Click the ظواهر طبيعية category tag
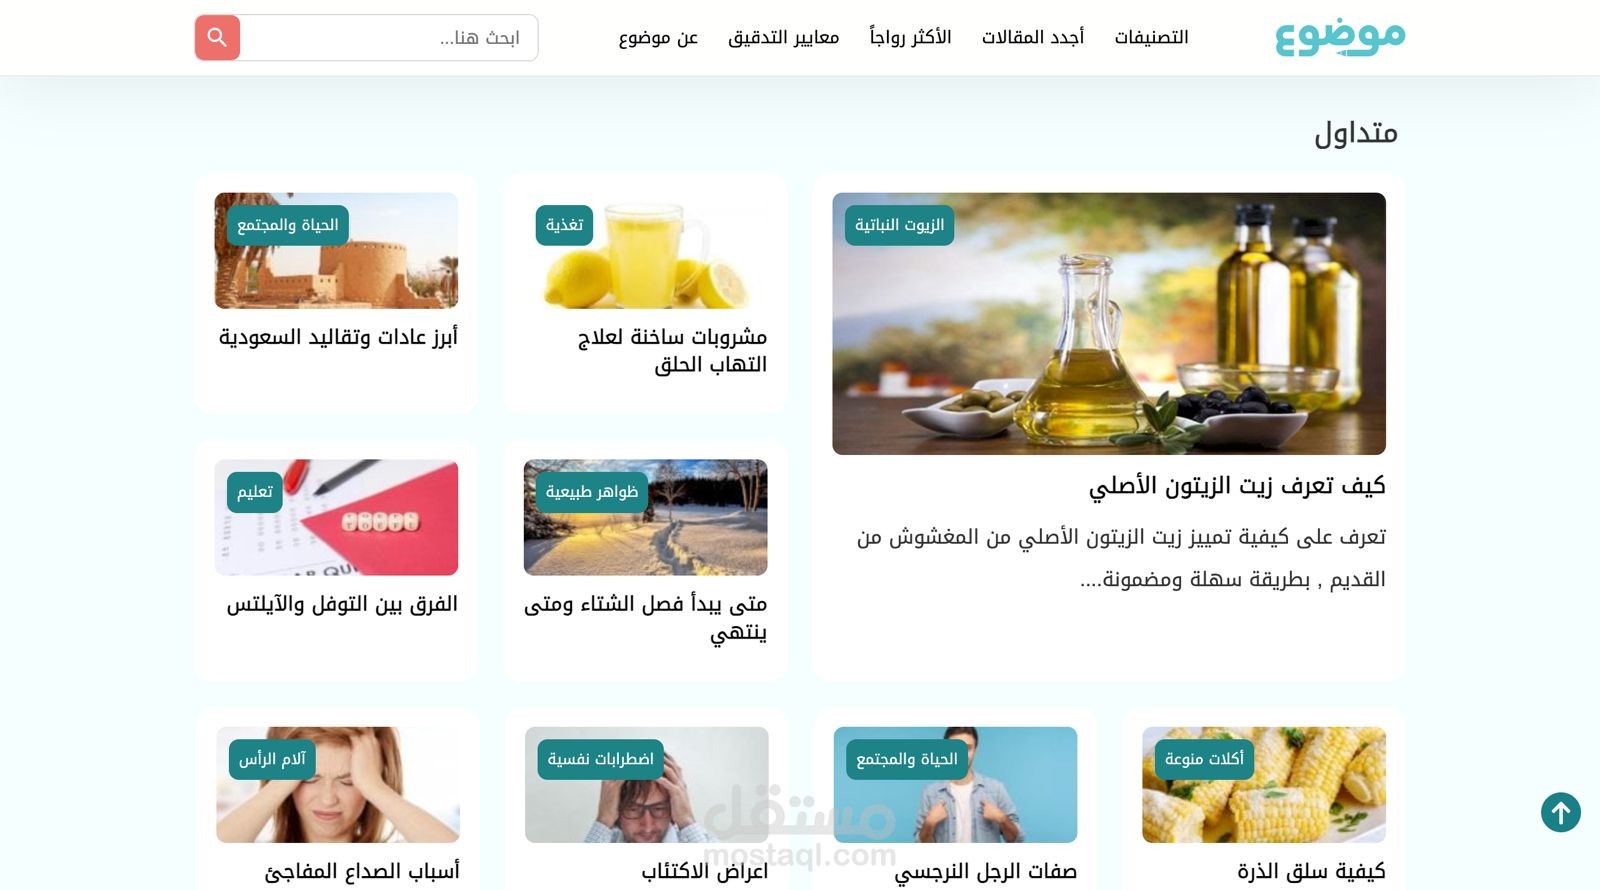The image size is (1600, 890). point(592,492)
